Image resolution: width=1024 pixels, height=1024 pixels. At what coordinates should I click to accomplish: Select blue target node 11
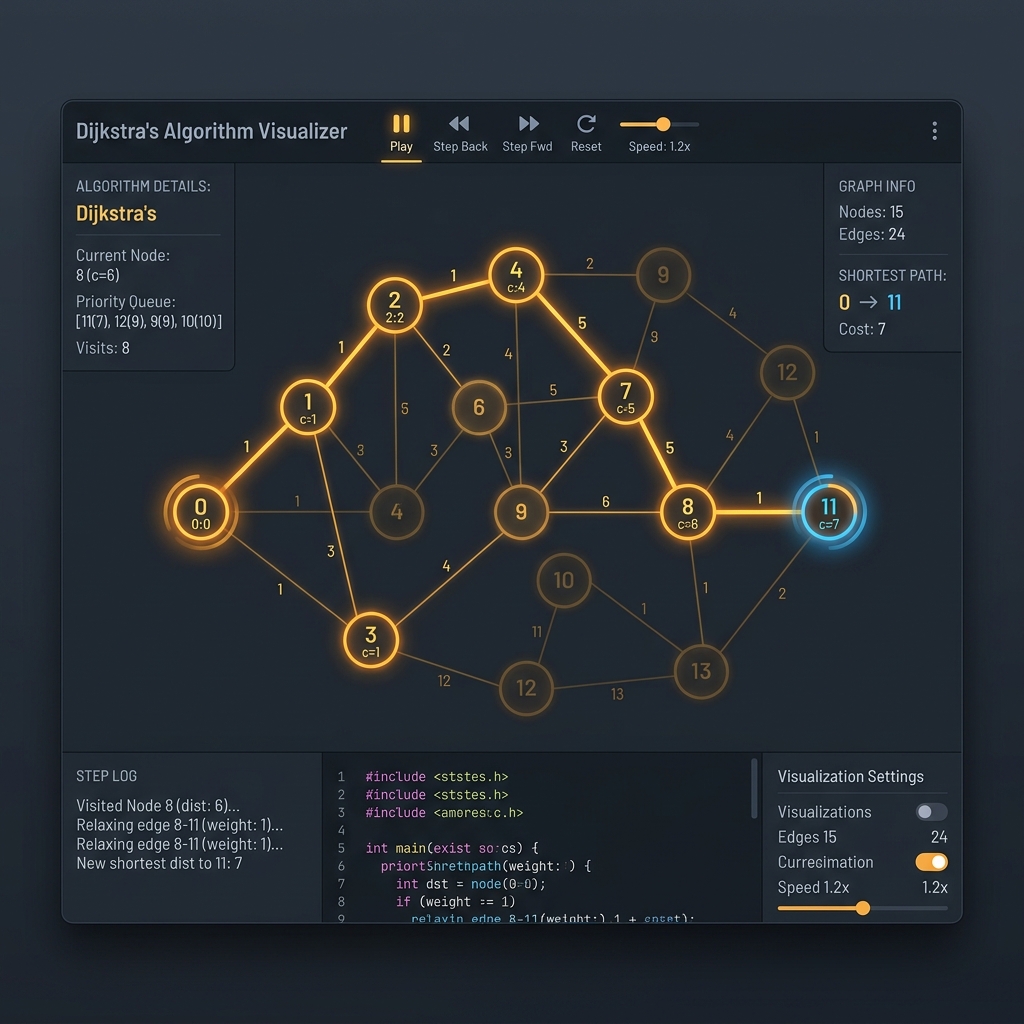coord(829,512)
